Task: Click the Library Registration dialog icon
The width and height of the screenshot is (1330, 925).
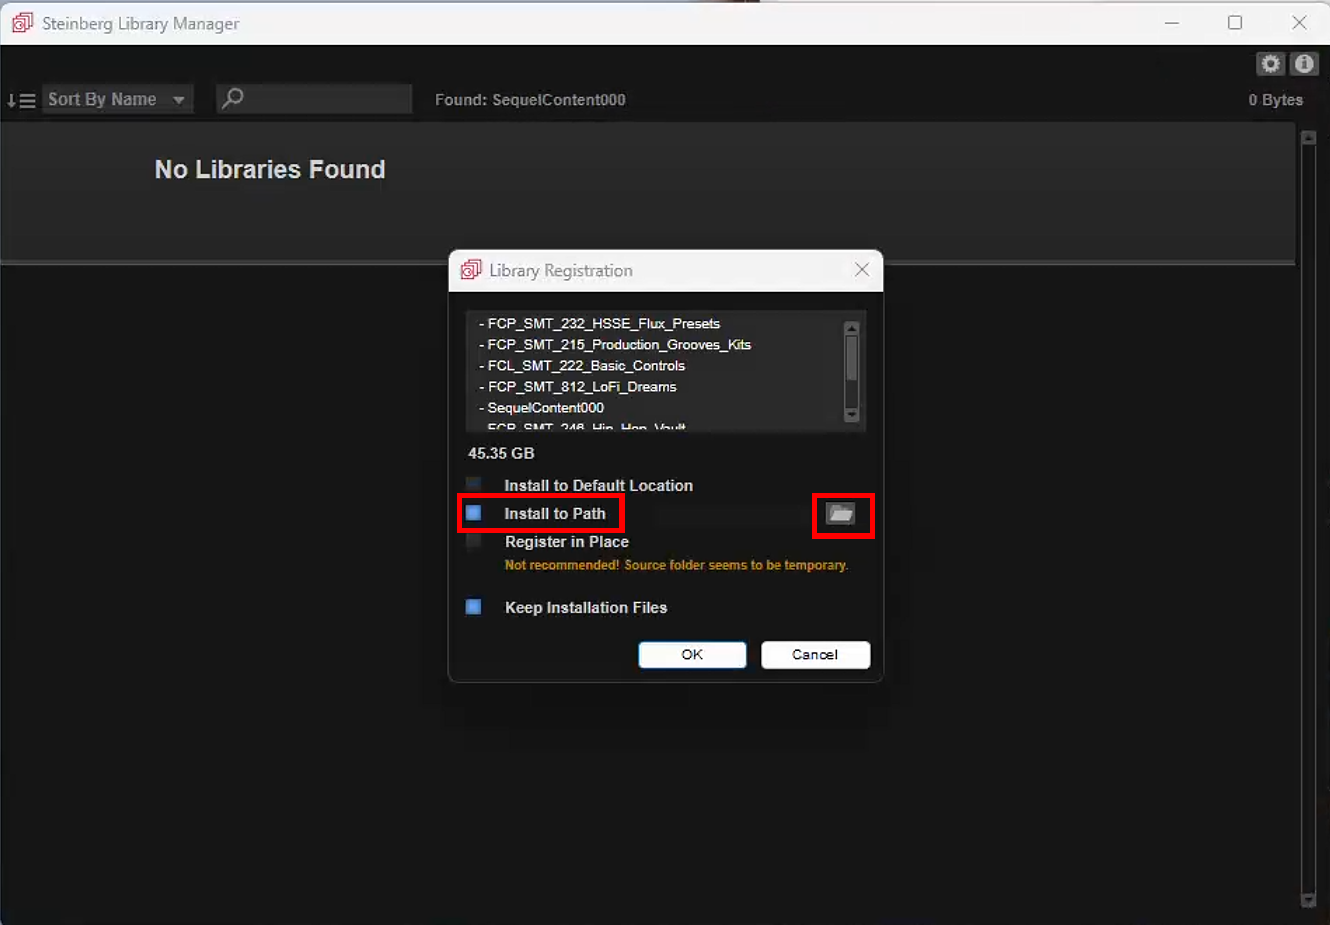Action: point(470,270)
